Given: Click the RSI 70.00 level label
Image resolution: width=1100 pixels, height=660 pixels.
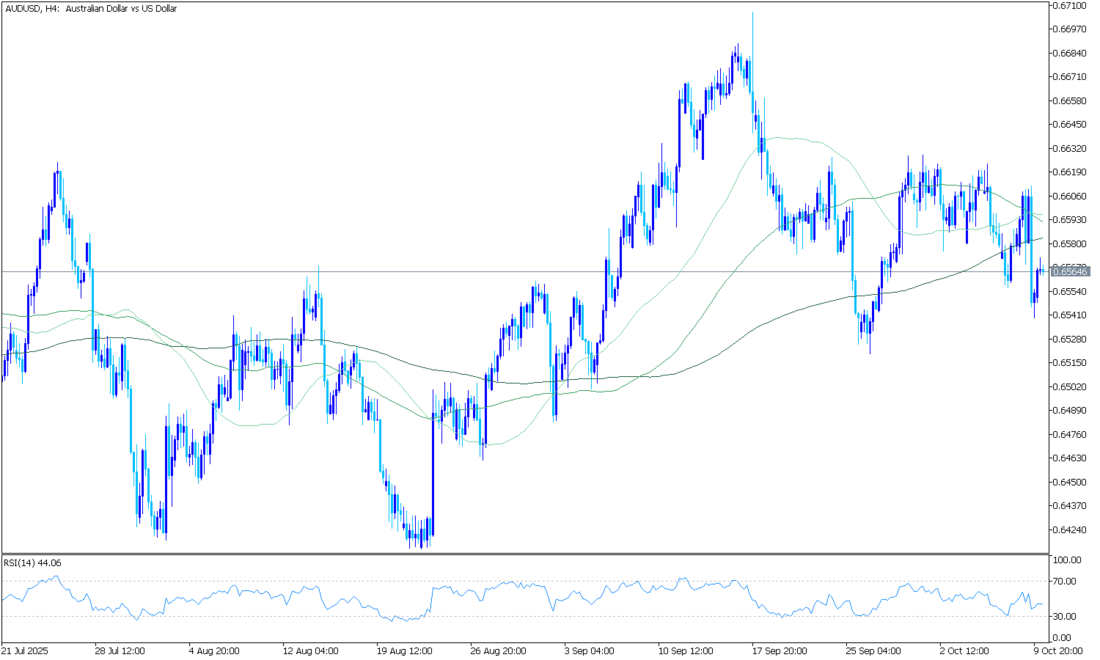Looking at the screenshot, I should 1066,581.
